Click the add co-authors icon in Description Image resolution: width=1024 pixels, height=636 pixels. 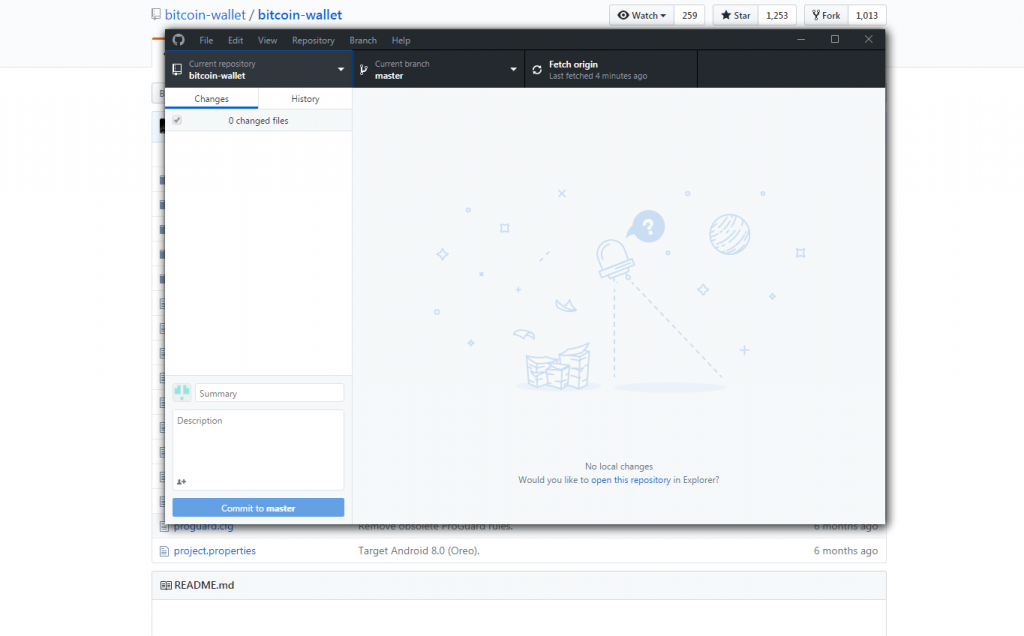pos(182,482)
